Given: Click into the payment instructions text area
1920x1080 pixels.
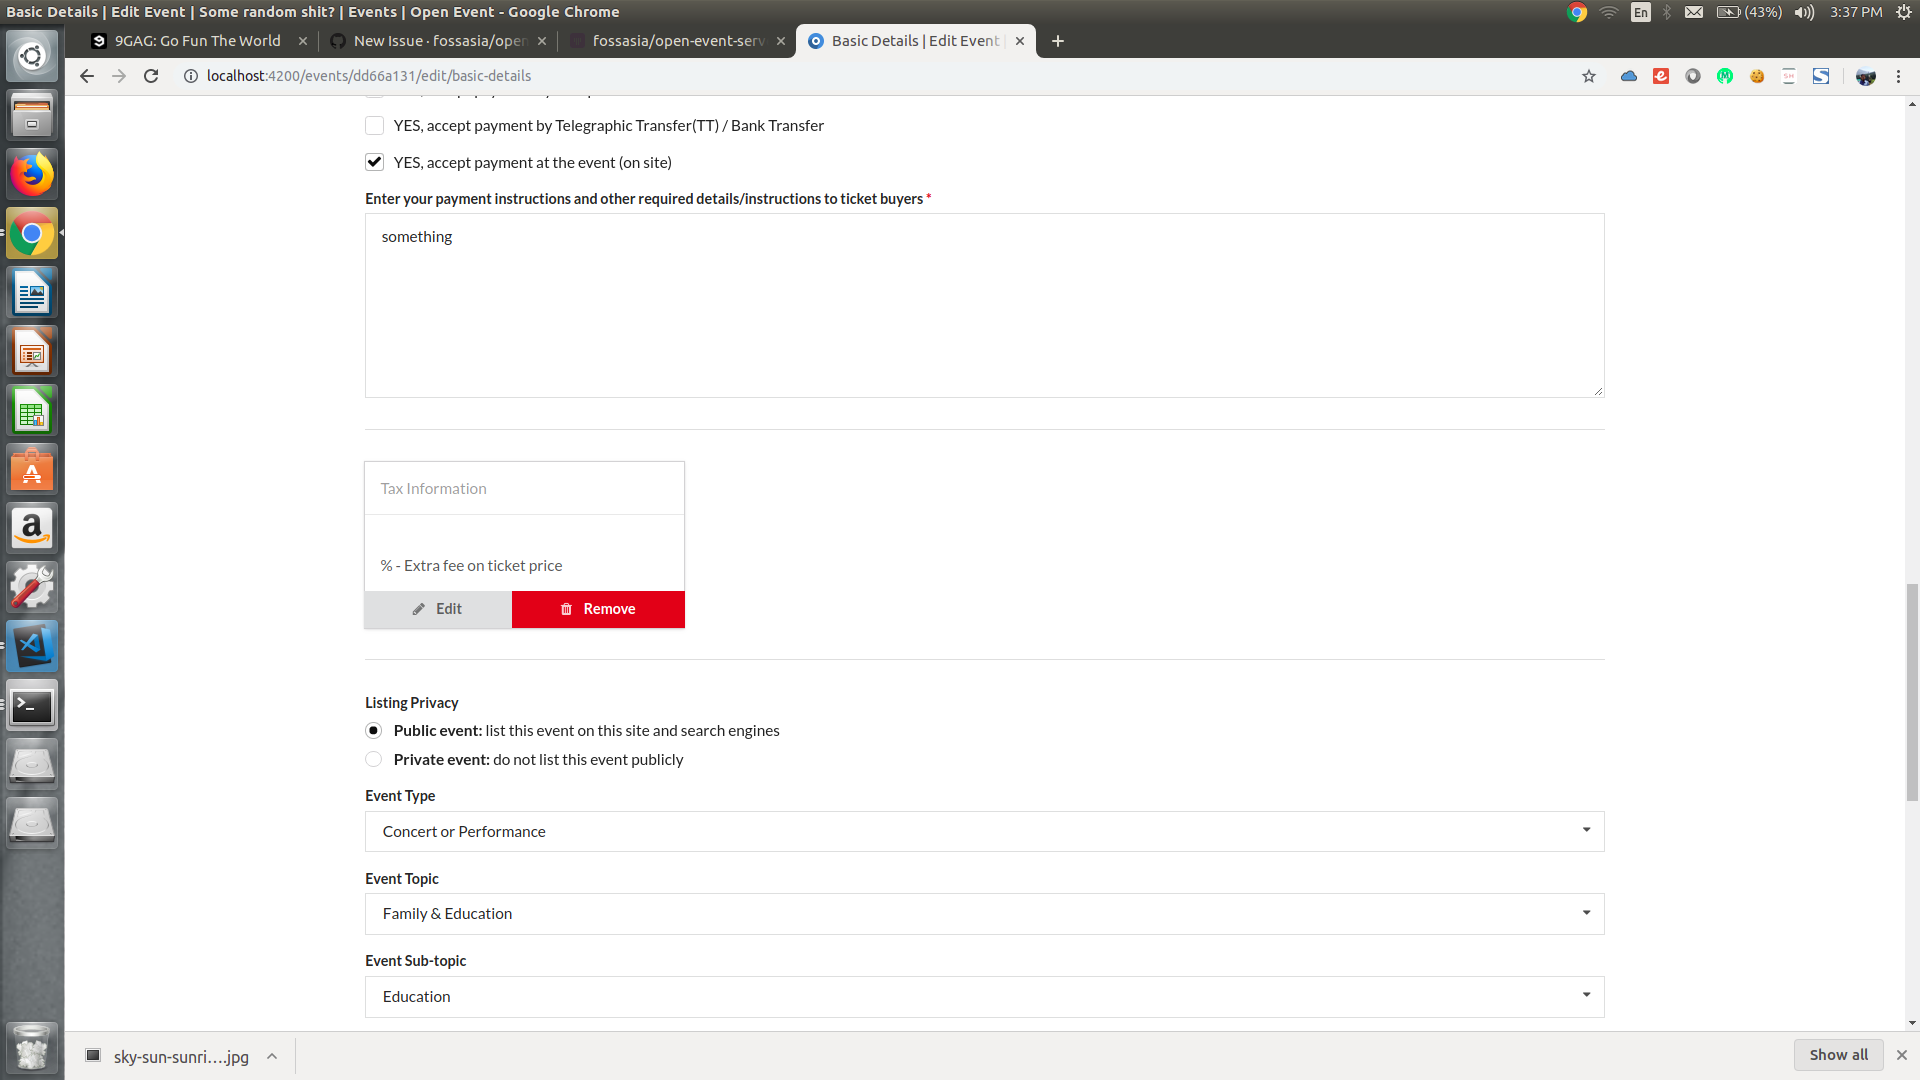Looking at the screenshot, I should [984, 305].
